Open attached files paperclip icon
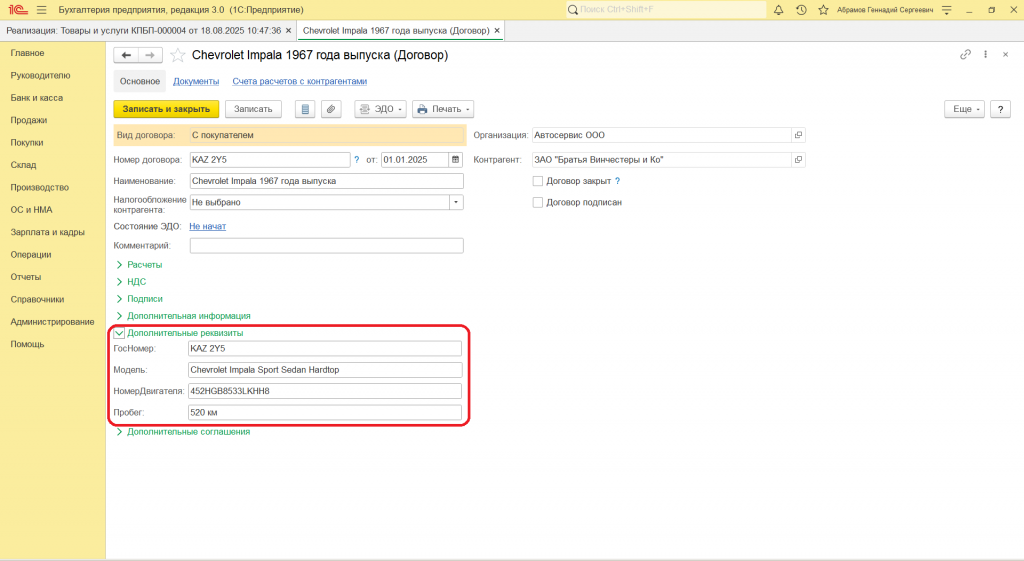Viewport: 1024px width, 561px height. click(331, 109)
